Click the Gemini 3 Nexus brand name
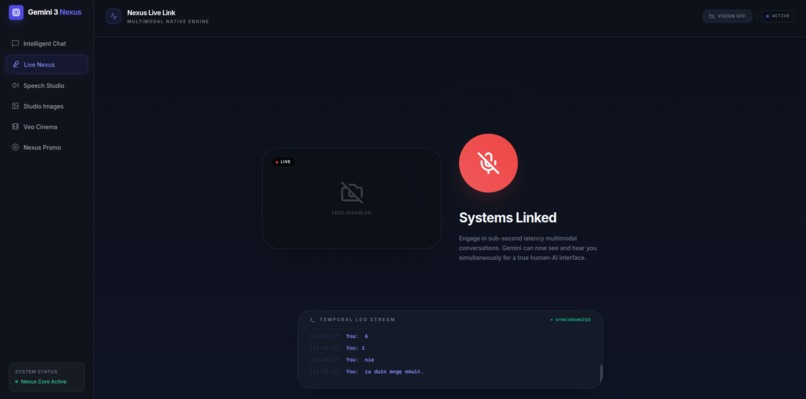 (54, 12)
